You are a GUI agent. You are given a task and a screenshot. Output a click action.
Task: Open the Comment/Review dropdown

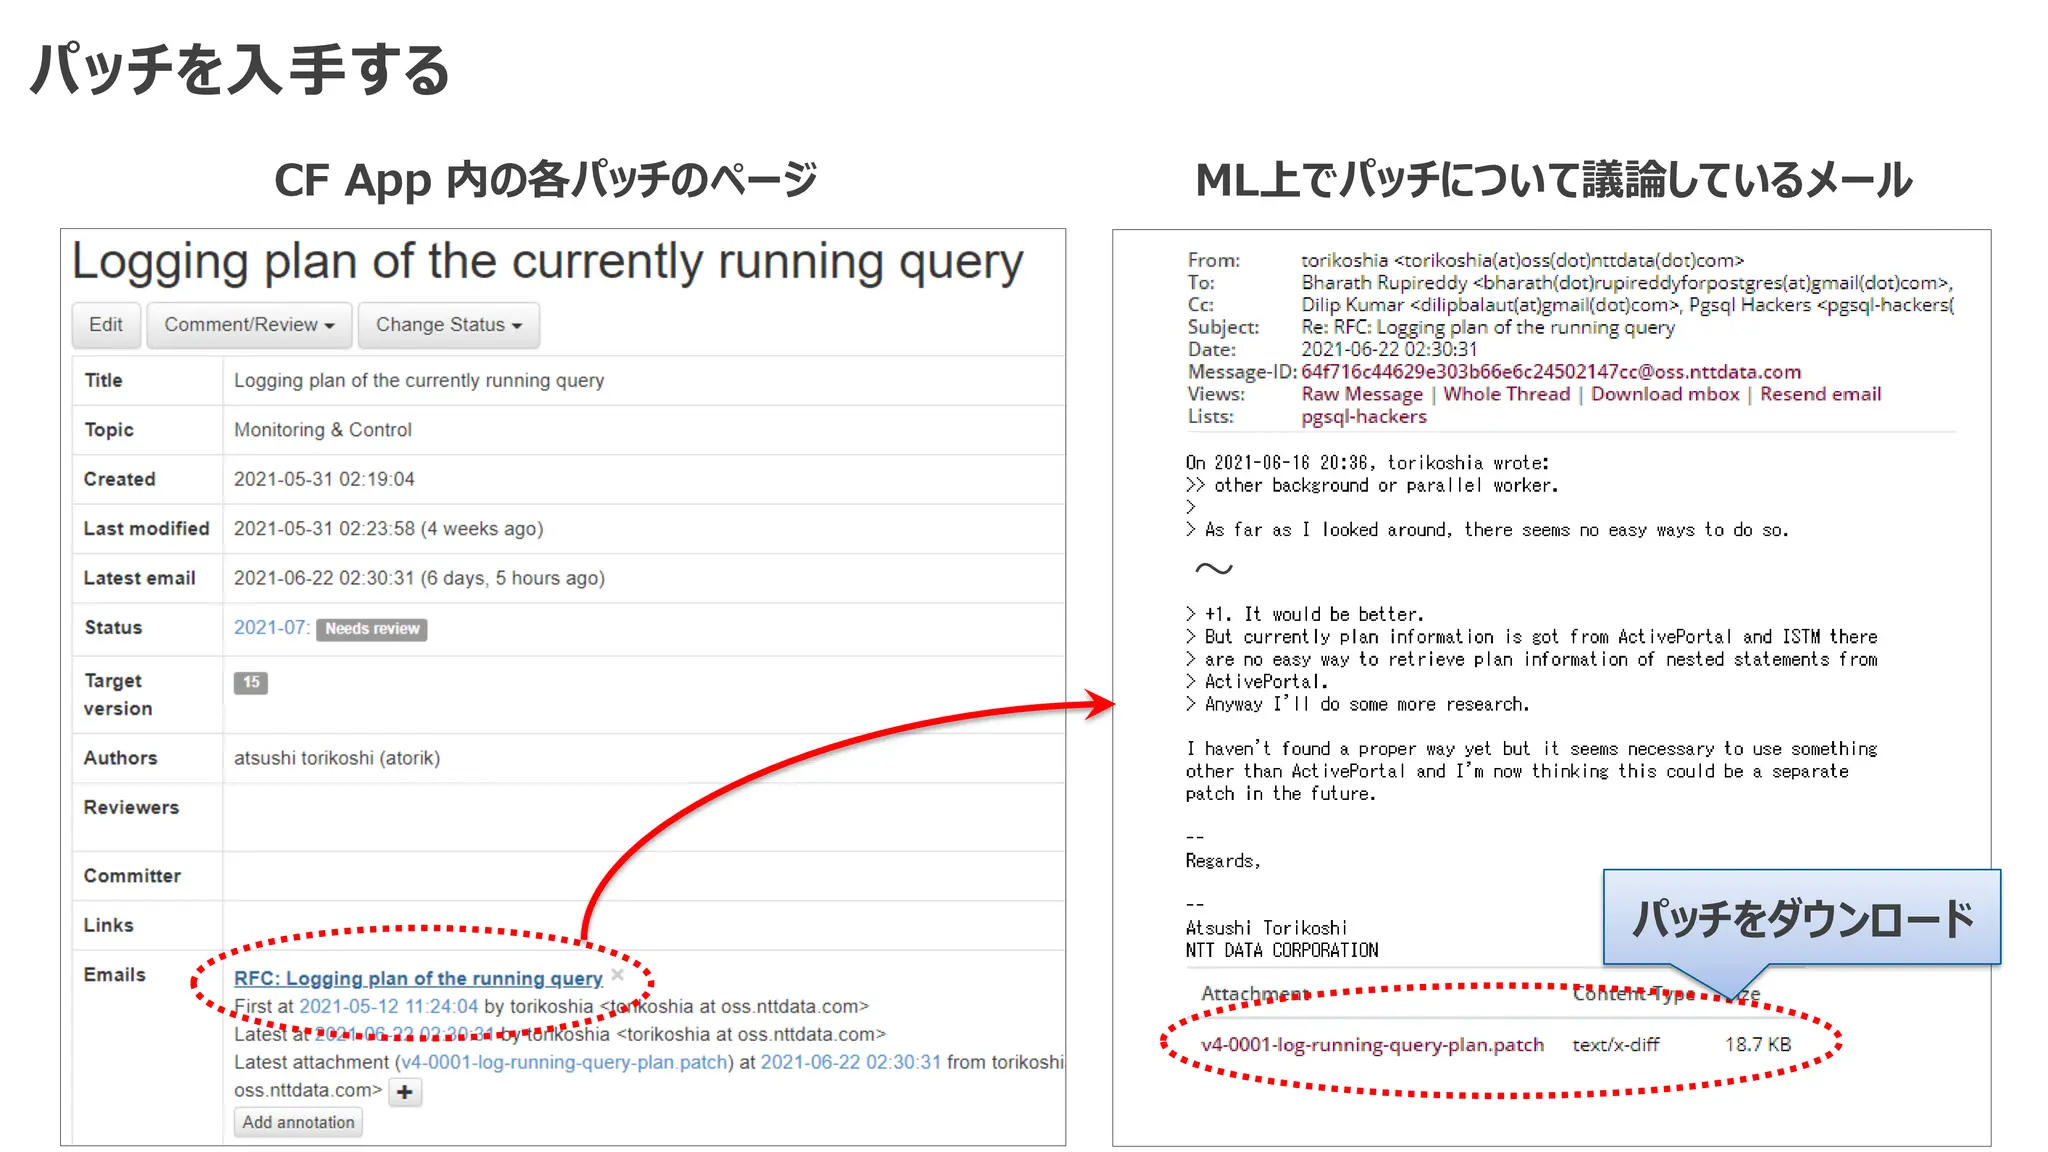[x=249, y=325]
